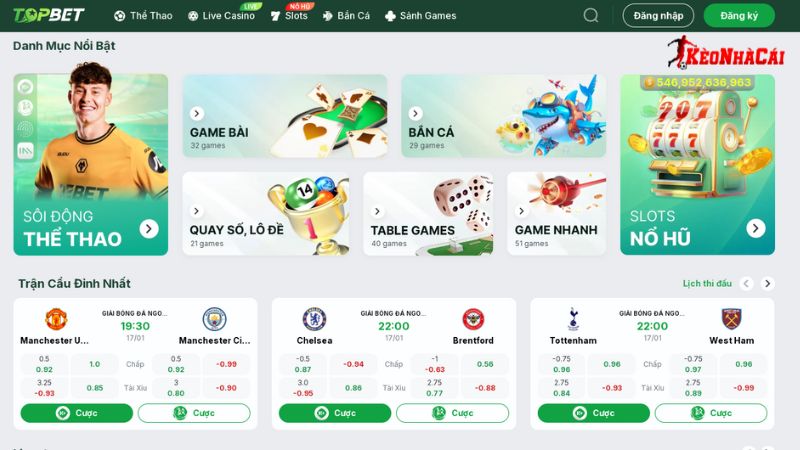Click green Cược button under Chelsea match
Viewport: 800px width, 450px height.
coord(335,413)
